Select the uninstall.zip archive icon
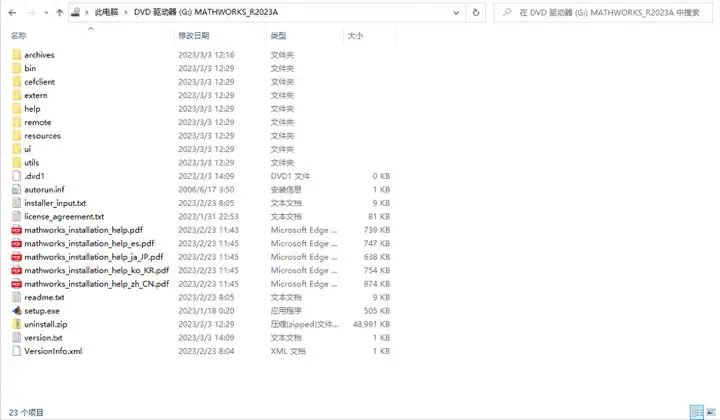 pyautogui.click(x=17, y=324)
